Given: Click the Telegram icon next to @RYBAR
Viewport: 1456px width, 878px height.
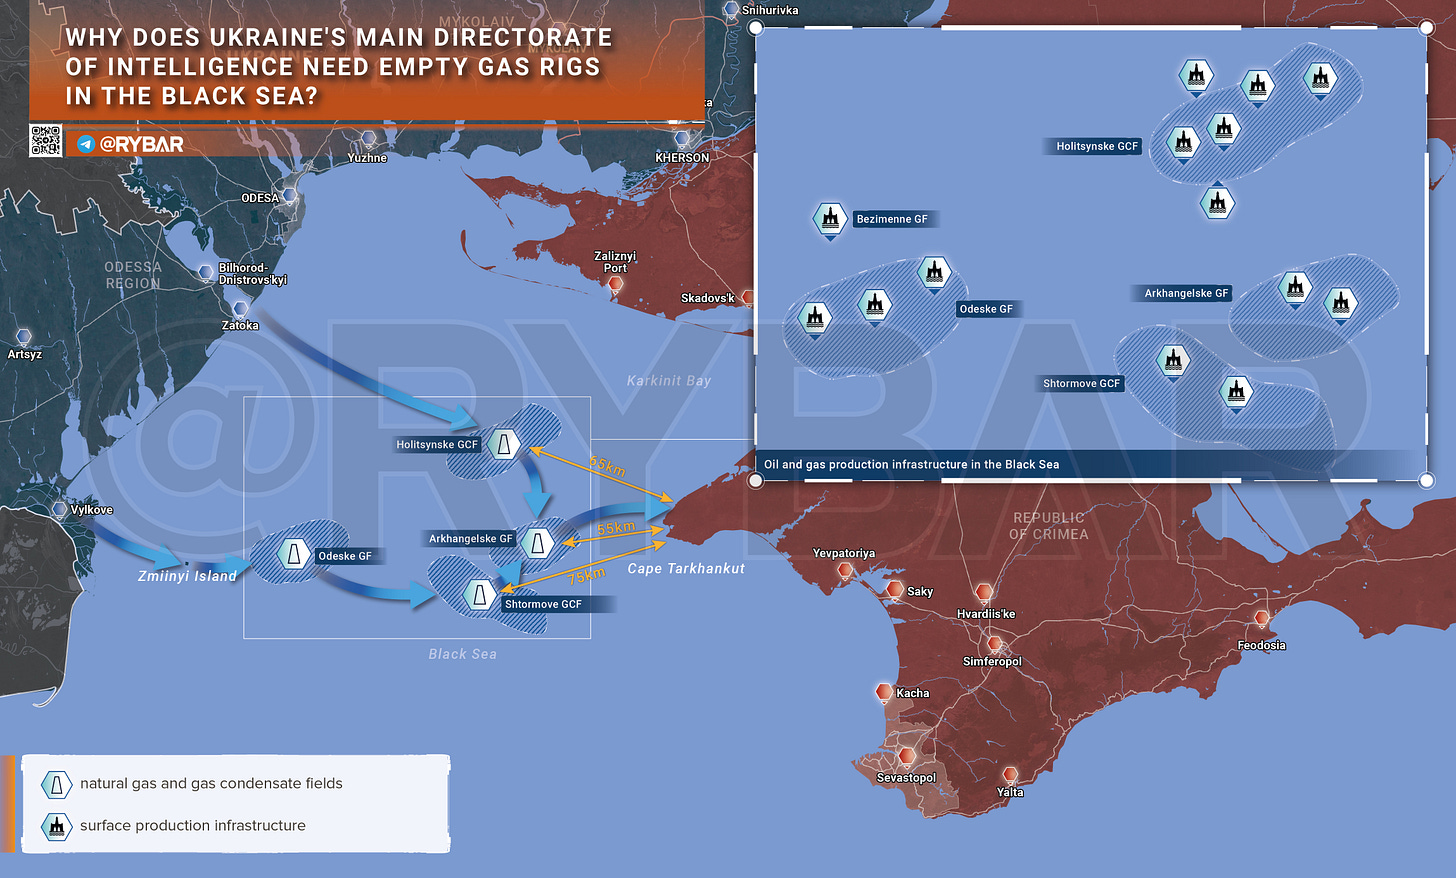Looking at the screenshot, I should point(86,144).
